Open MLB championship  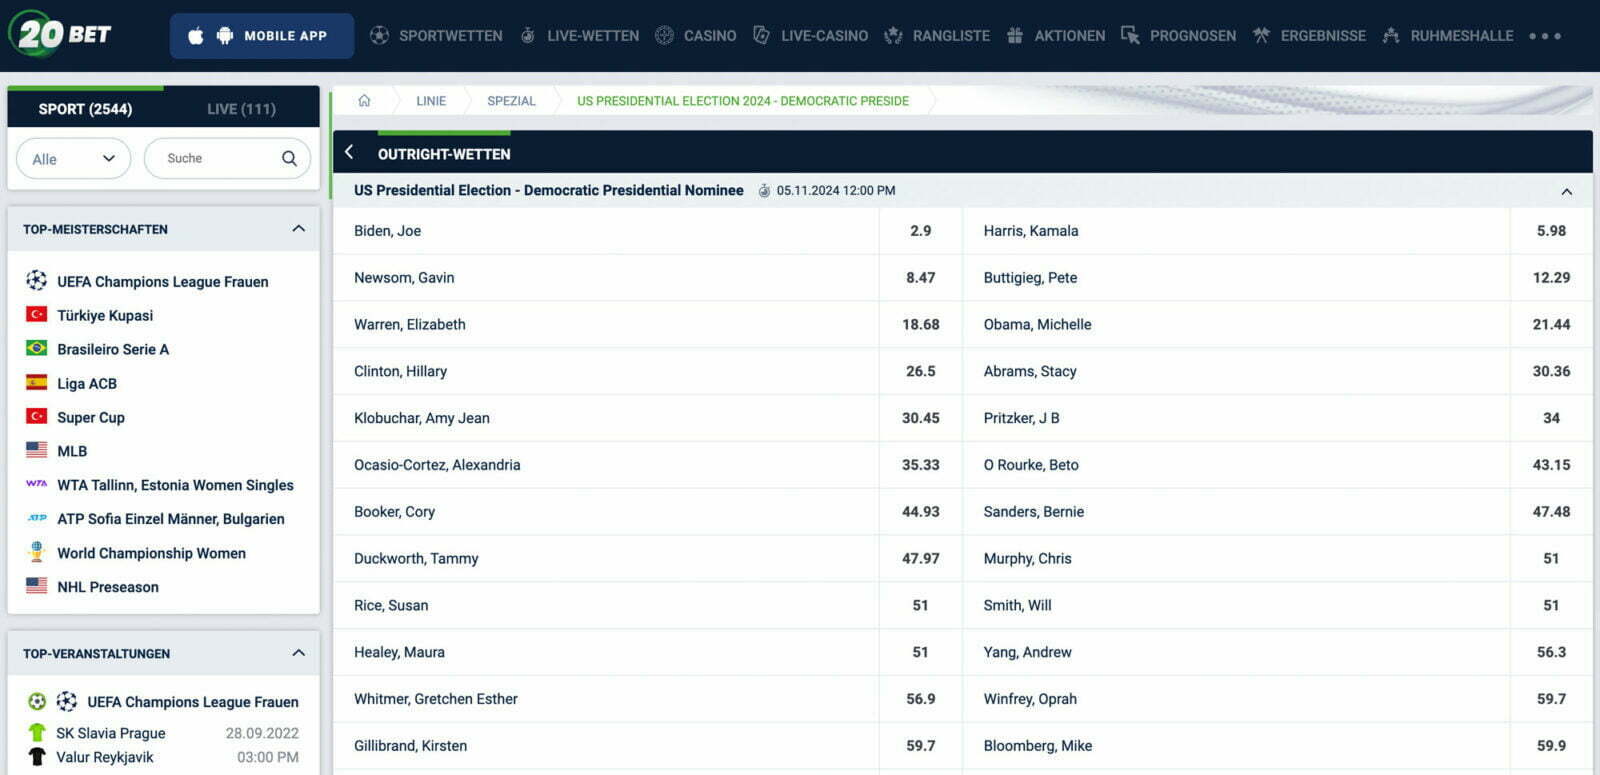click(x=72, y=451)
